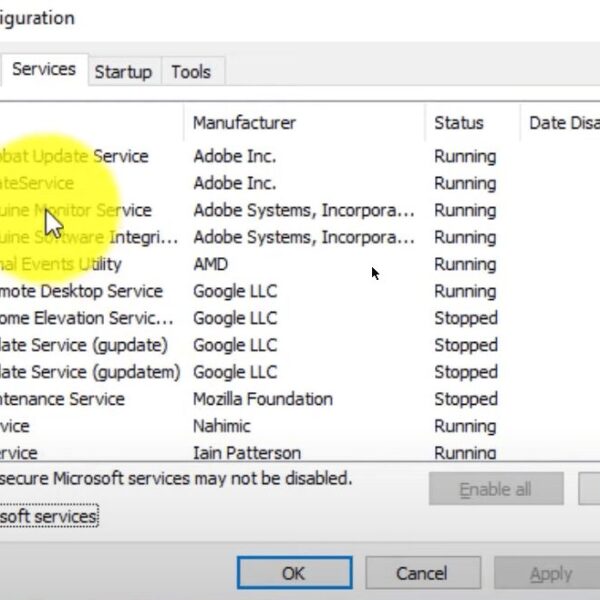Select the Update Service (gupdate) row name
Image resolution: width=600 pixels, height=600 pixels.
point(83,345)
